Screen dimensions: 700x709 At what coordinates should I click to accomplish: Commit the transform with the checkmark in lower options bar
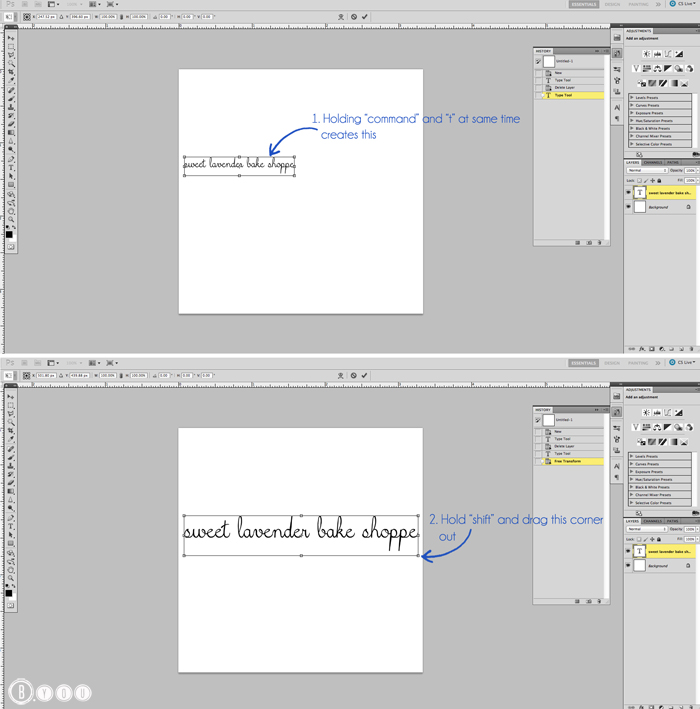point(364,375)
